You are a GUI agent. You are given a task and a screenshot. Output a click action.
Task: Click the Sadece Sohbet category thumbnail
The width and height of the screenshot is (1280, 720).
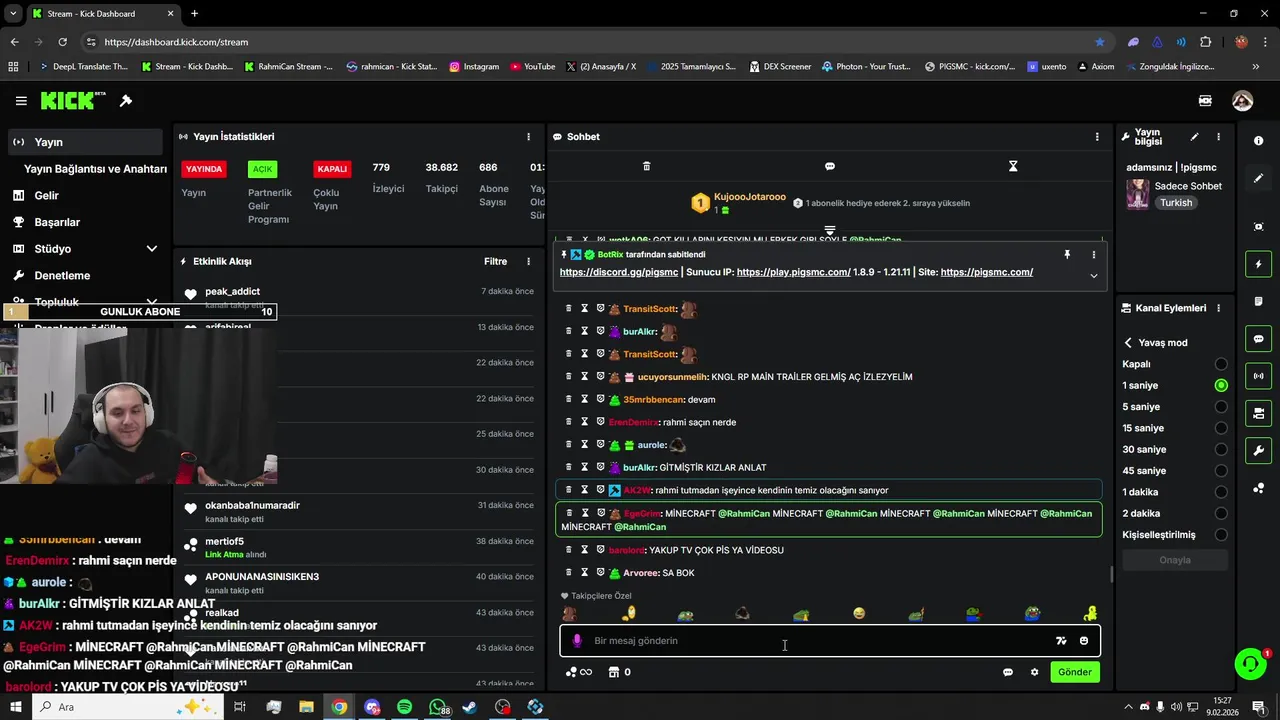click(x=1138, y=194)
